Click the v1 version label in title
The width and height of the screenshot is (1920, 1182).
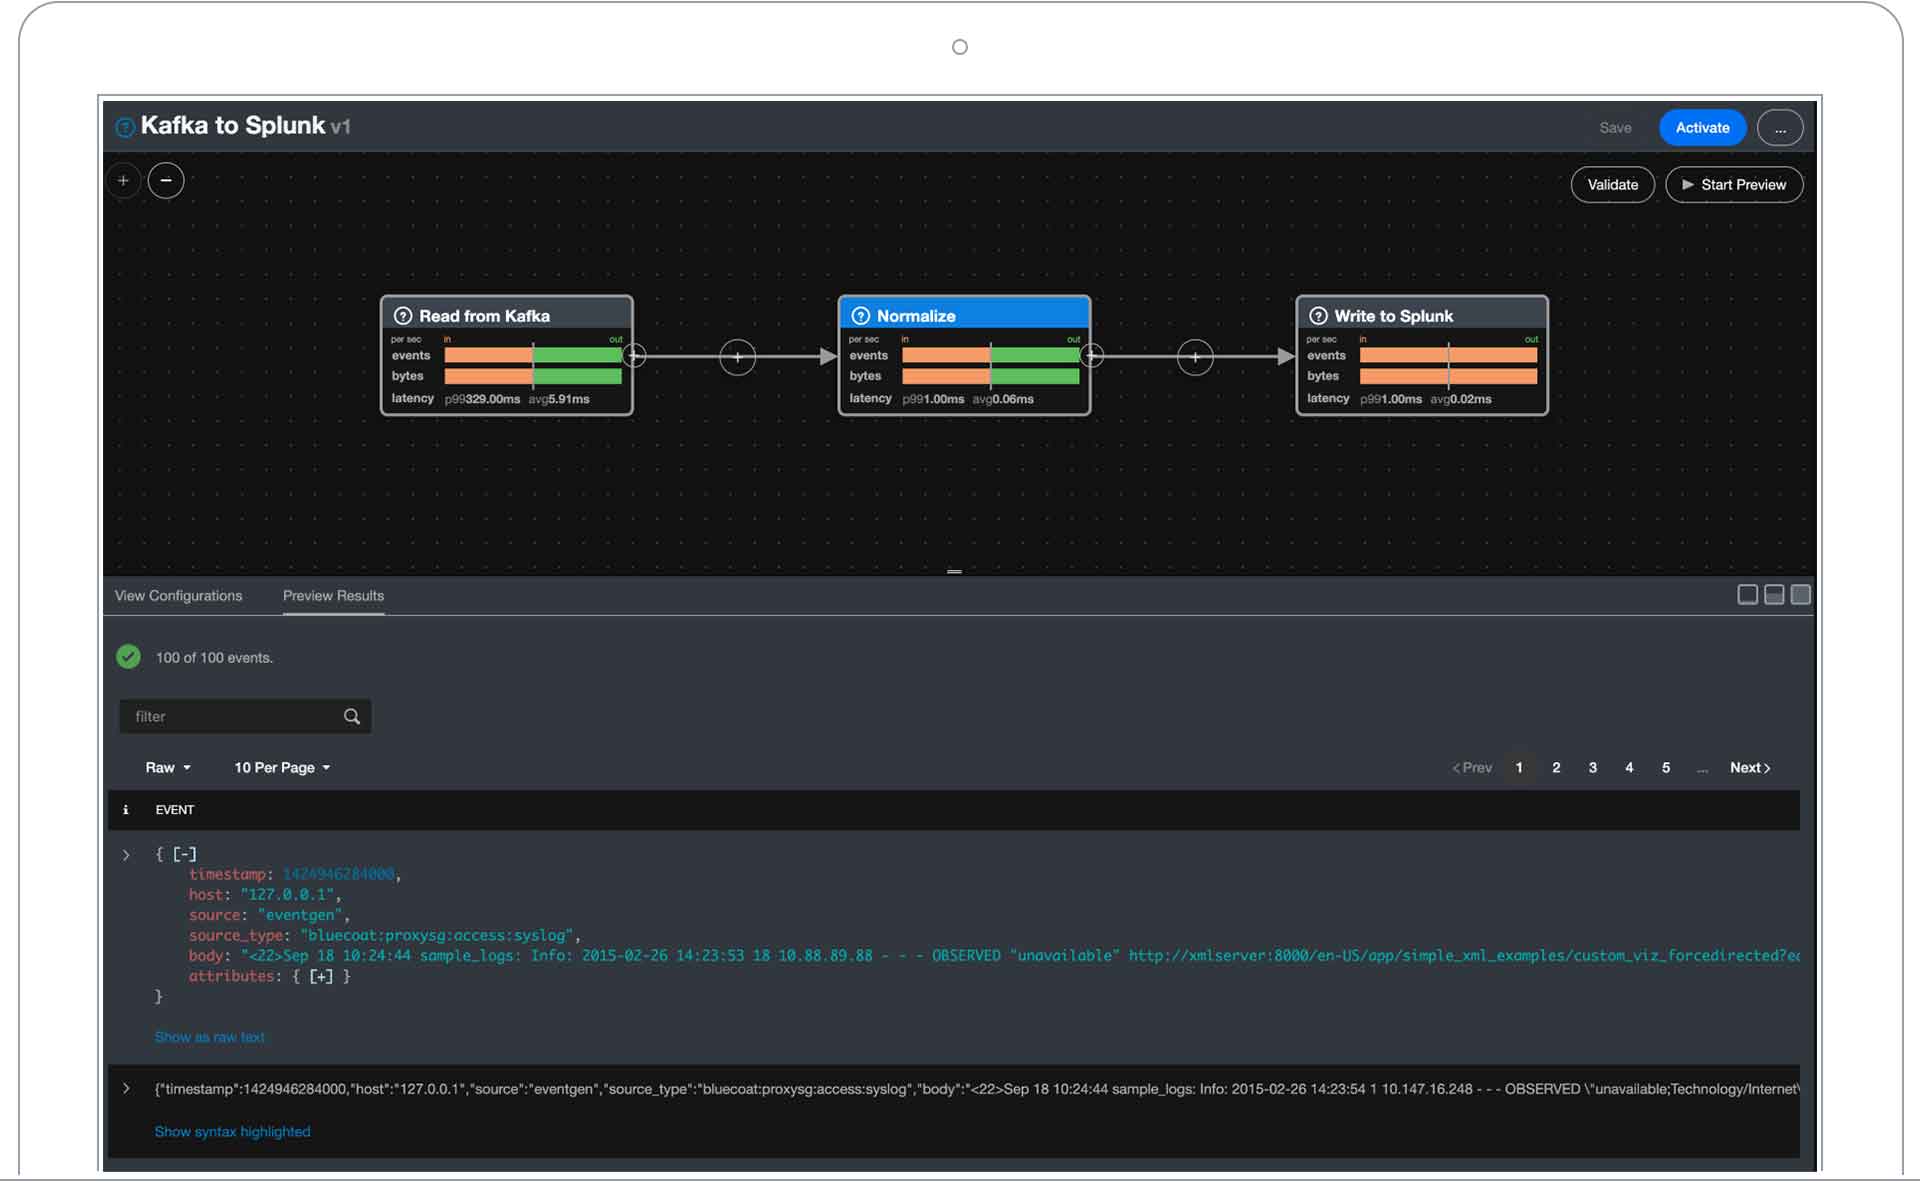tap(341, 127)
